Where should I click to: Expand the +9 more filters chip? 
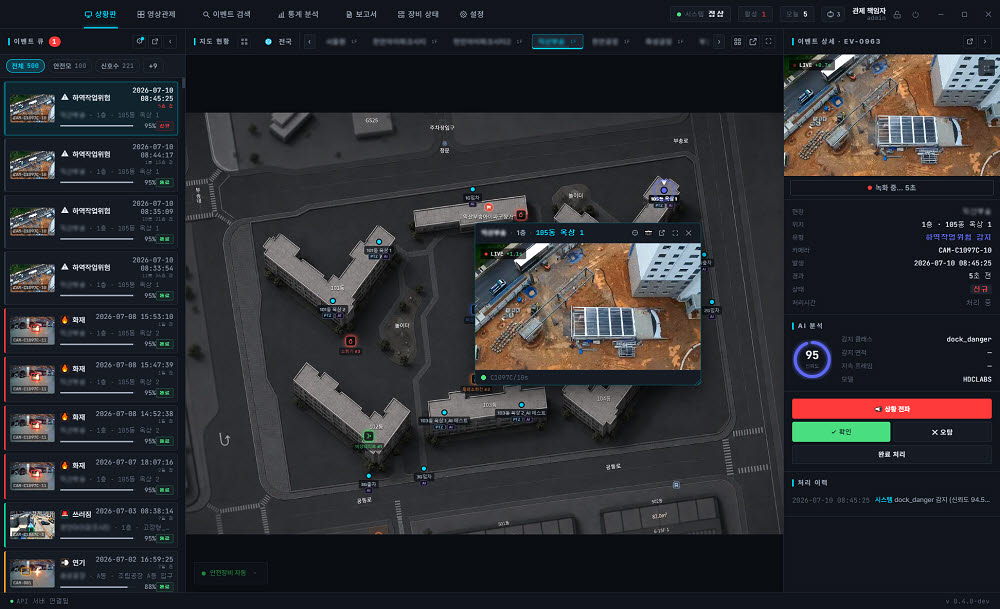(x=153, y=66)
